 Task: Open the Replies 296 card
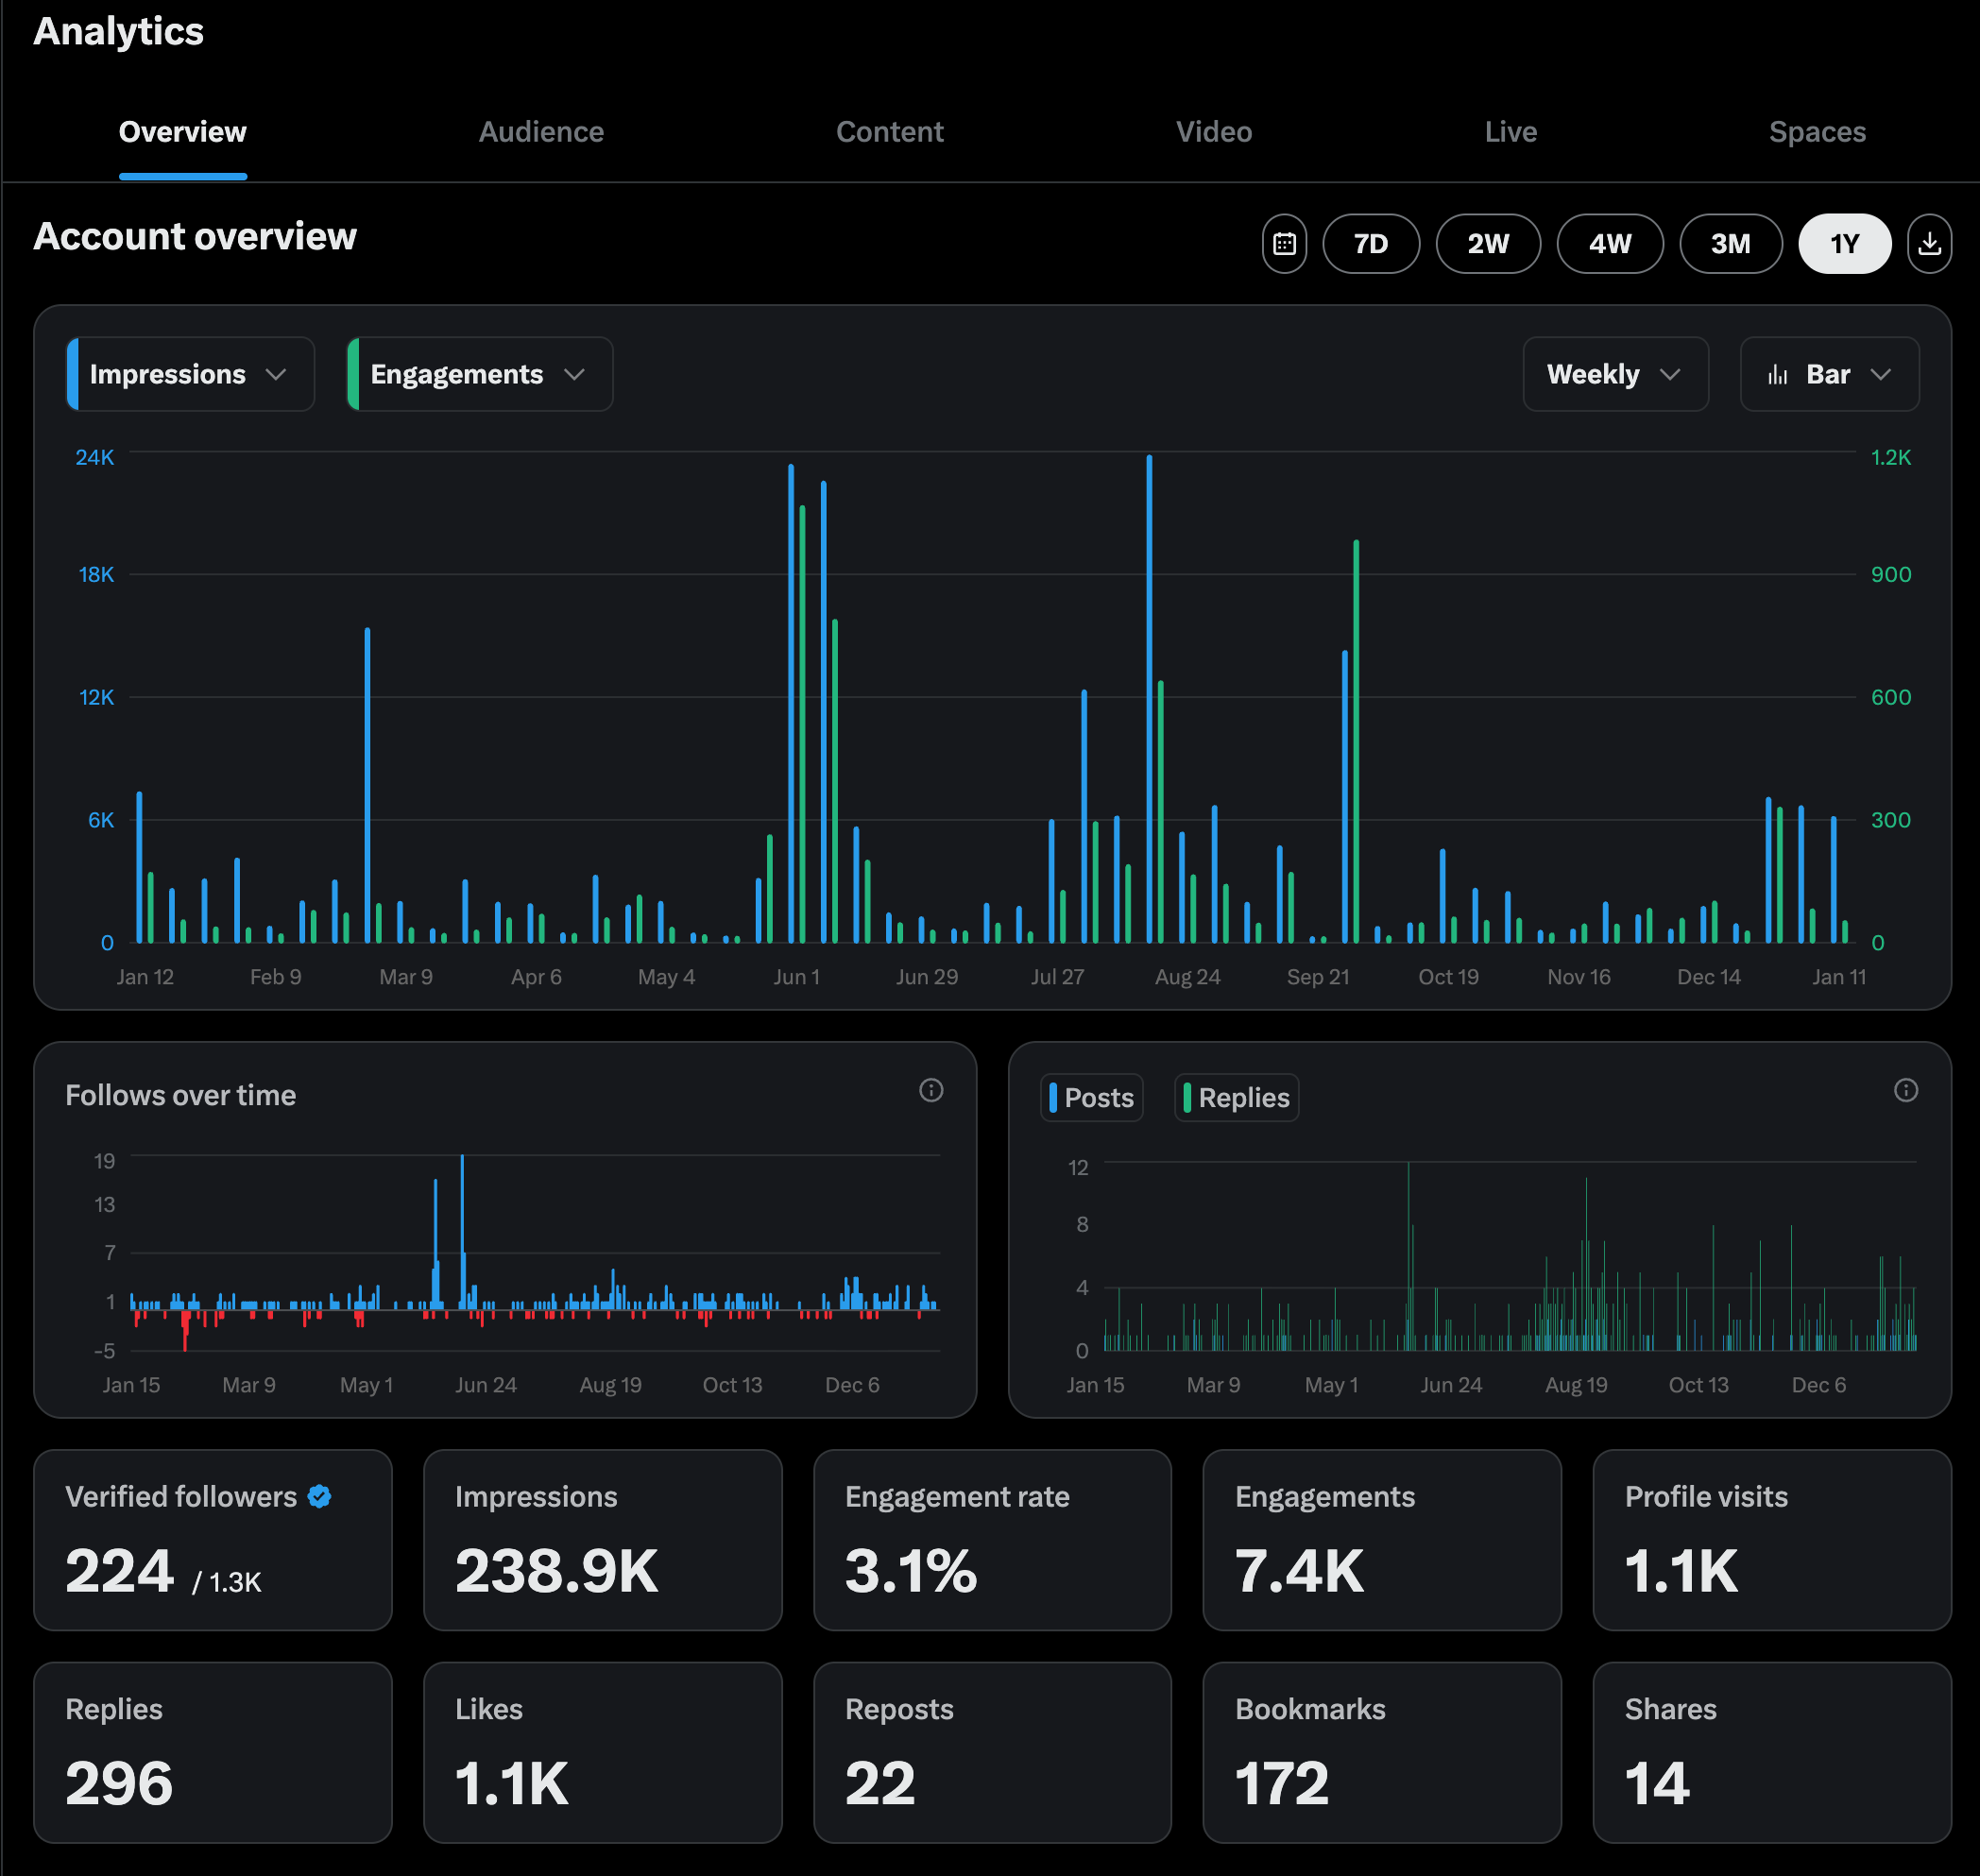click(x=213, y=1752)
